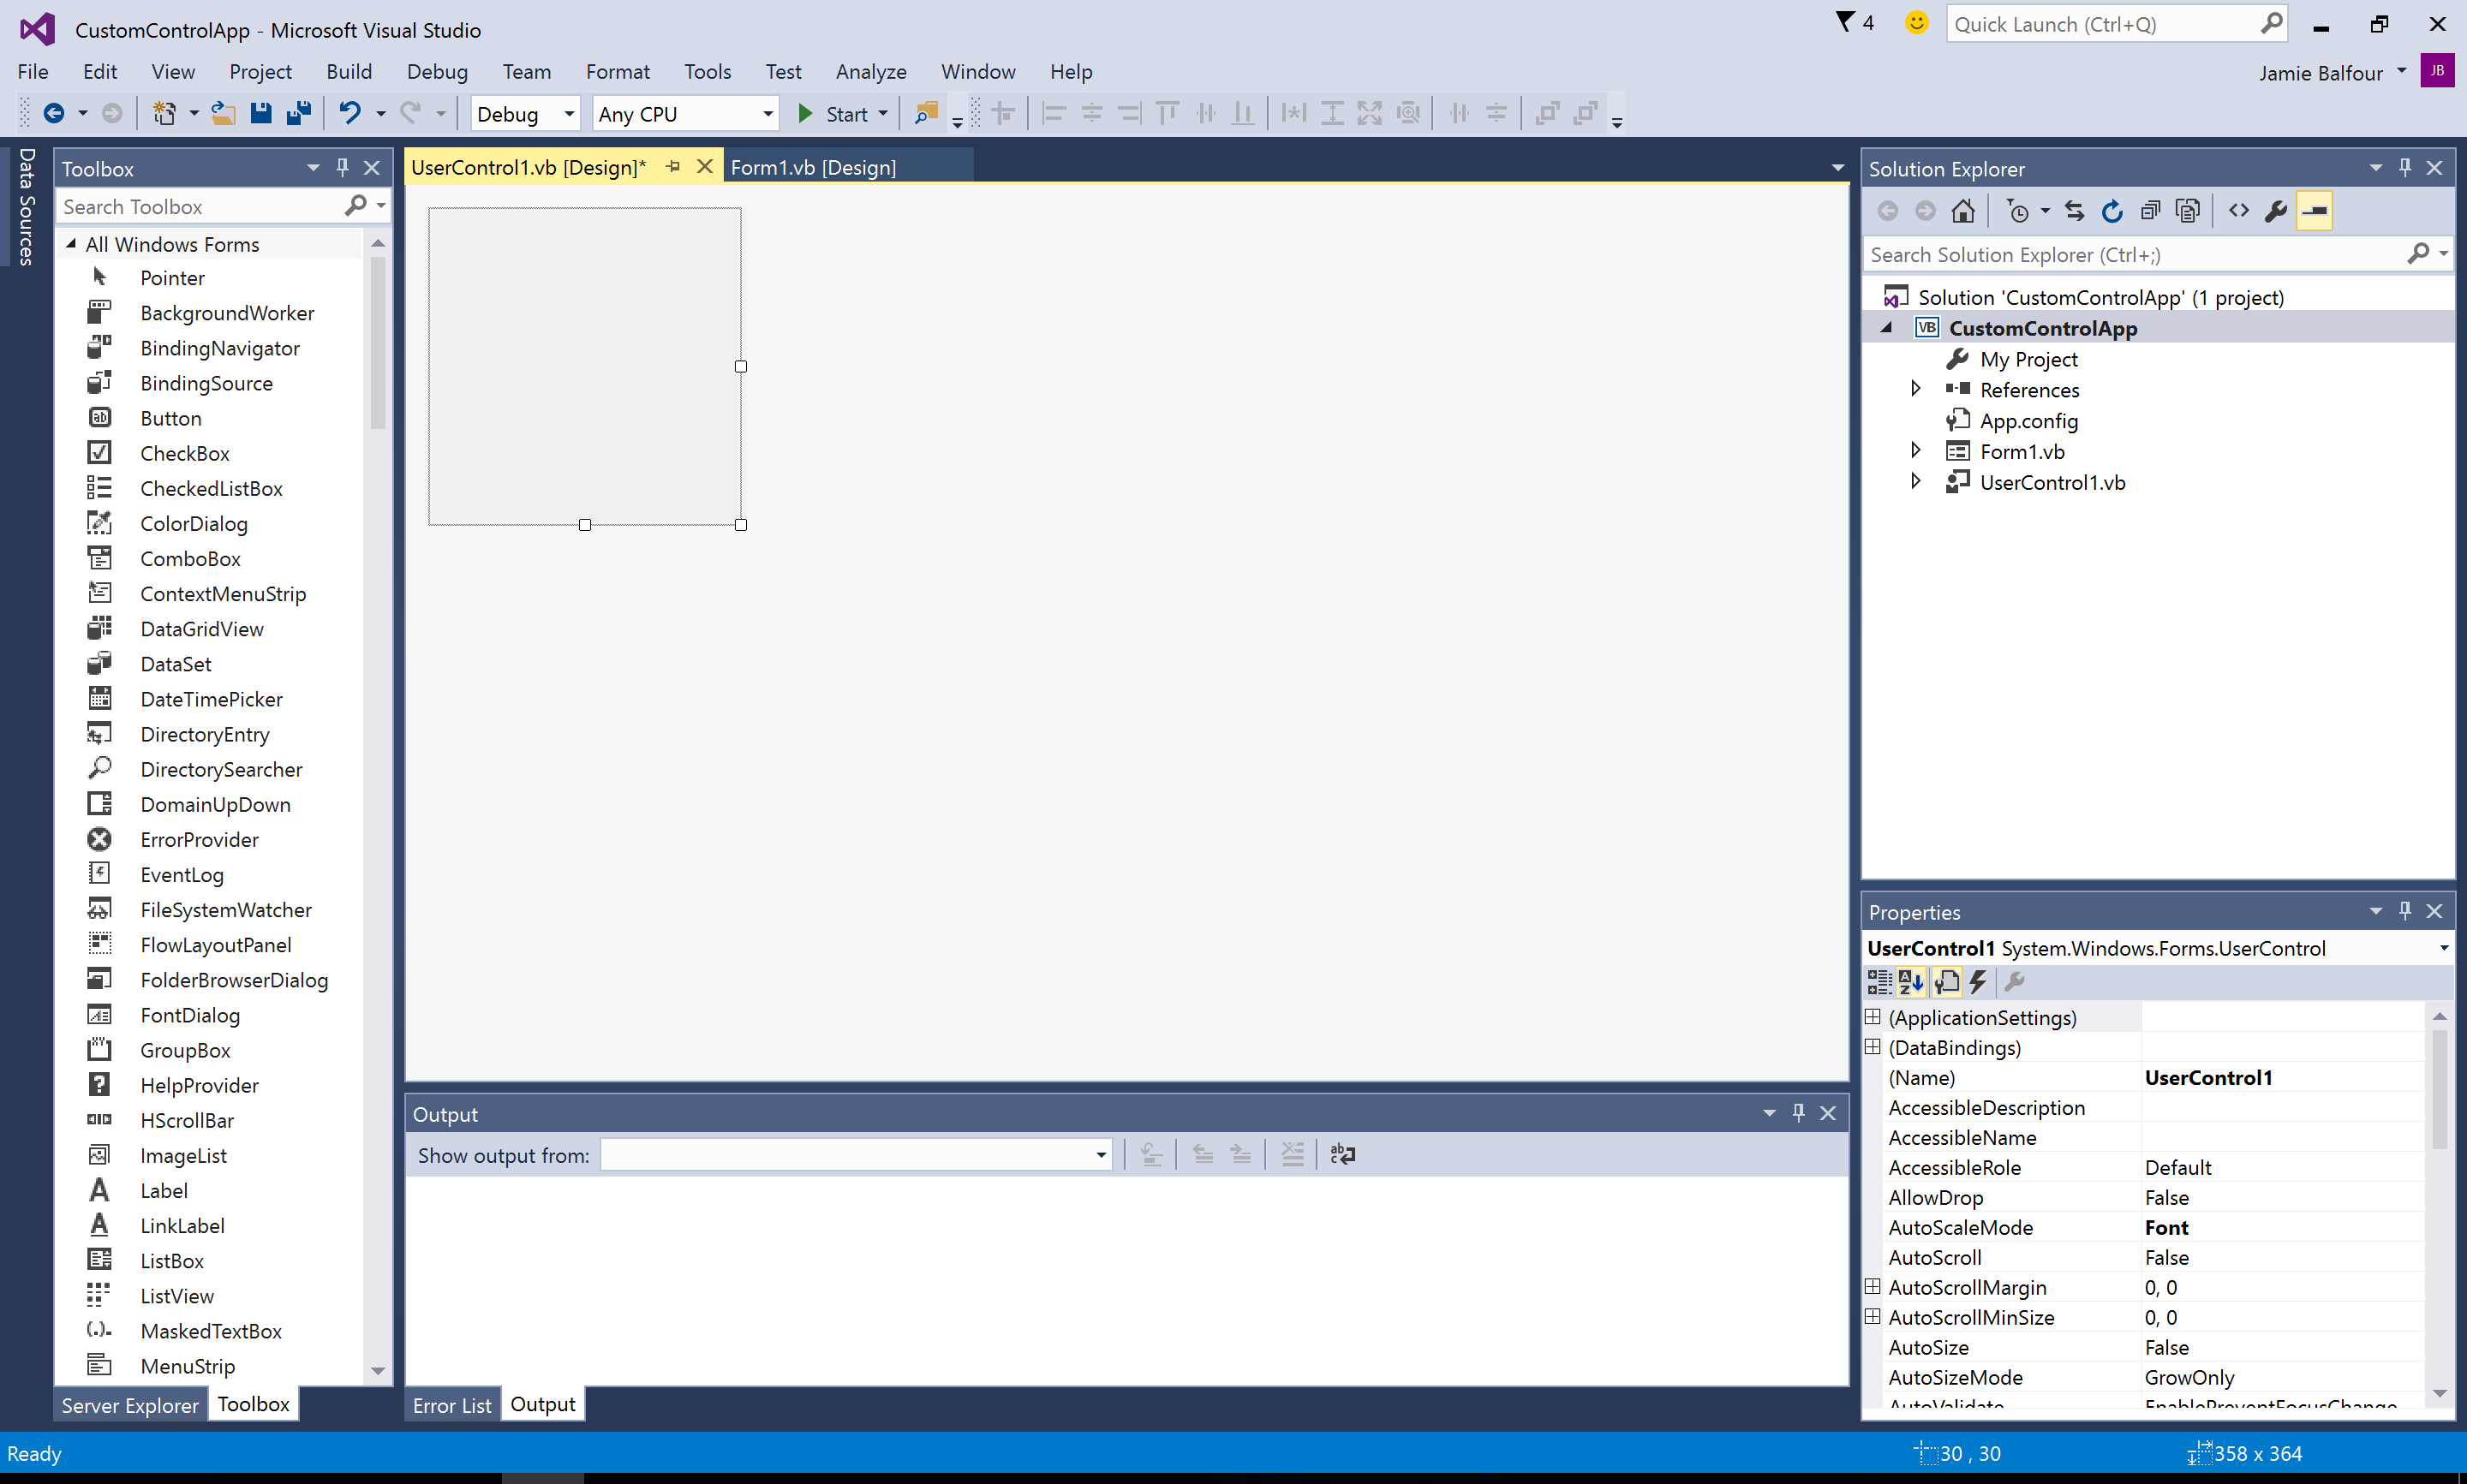Toggle Preview Selected Items in Solution Explorer
Image resolution: width=2467 pixels, height=1484 pixels.
2314,211
